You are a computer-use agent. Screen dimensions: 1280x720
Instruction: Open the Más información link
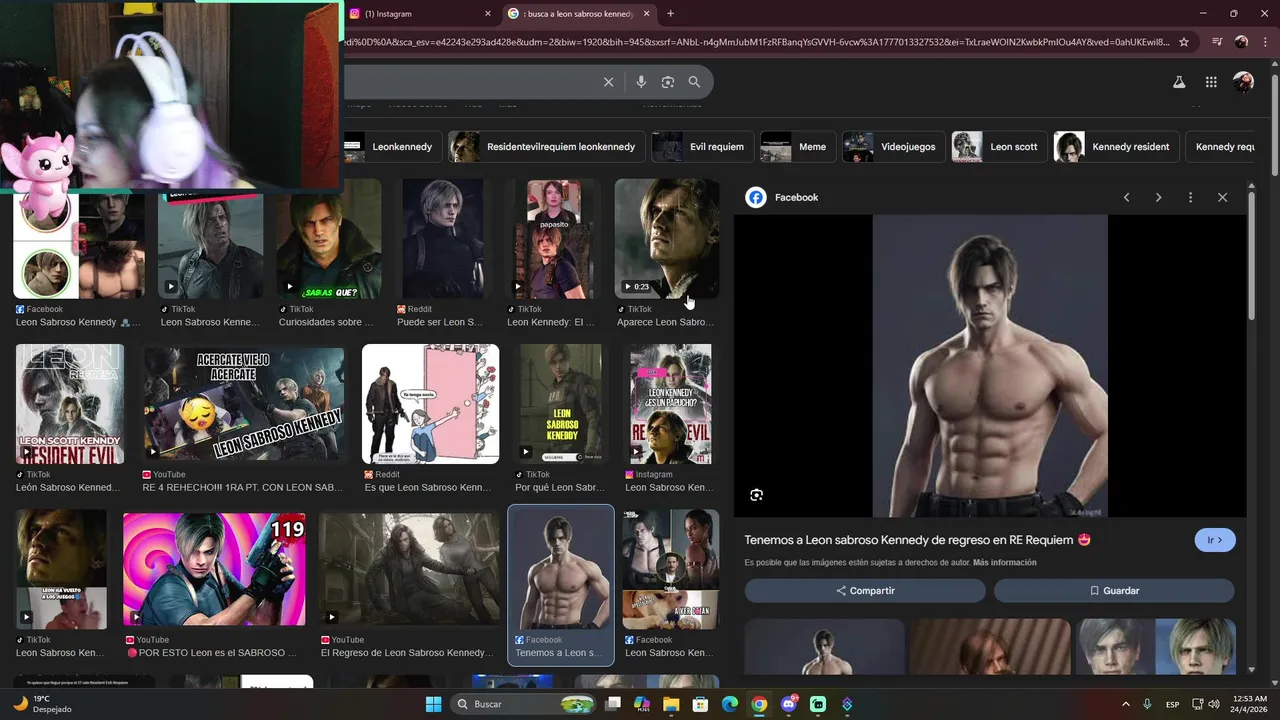(x=1004, y=563)
